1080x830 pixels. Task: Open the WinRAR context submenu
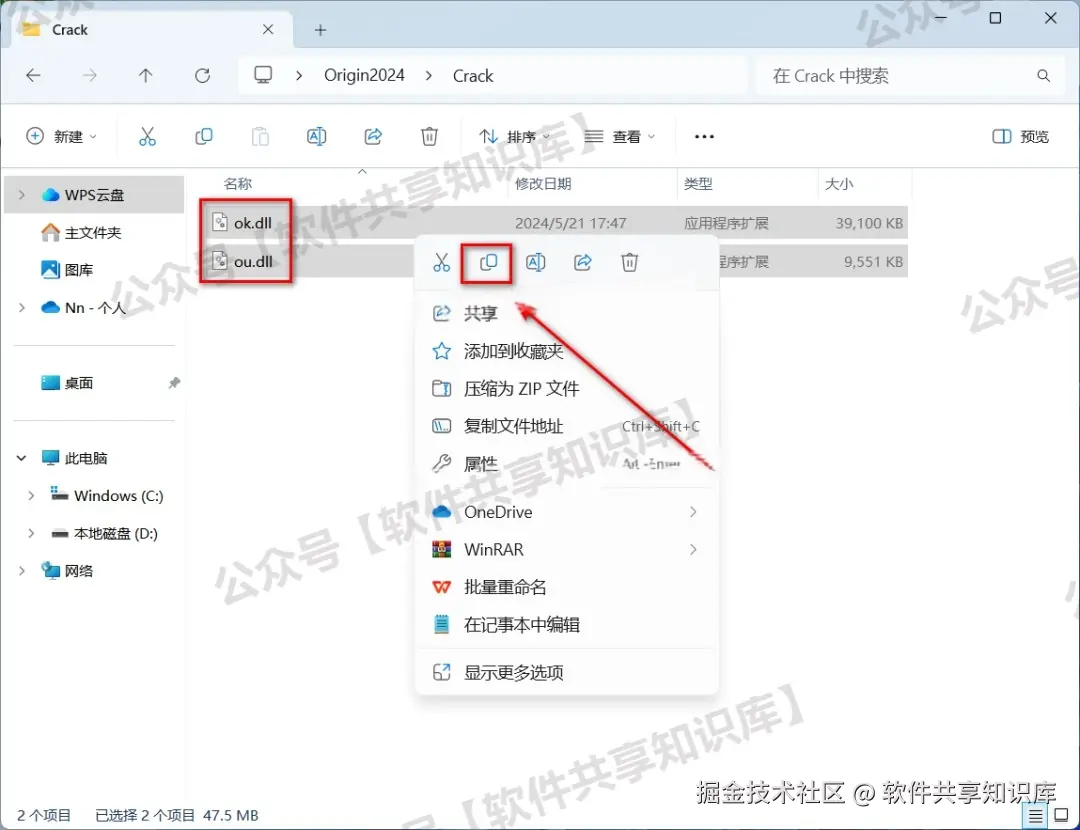(566, 550)
